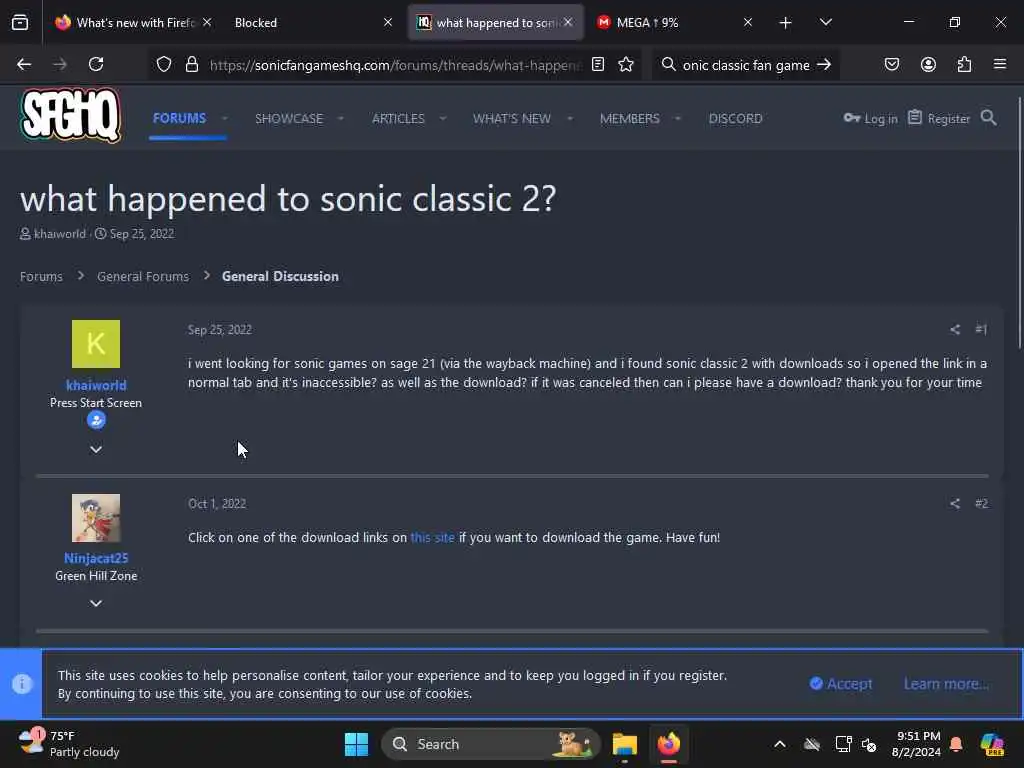The height and width of the screenshot is (768, 1024).
Task: Bookmark this page with star icon
Action: 626,65
